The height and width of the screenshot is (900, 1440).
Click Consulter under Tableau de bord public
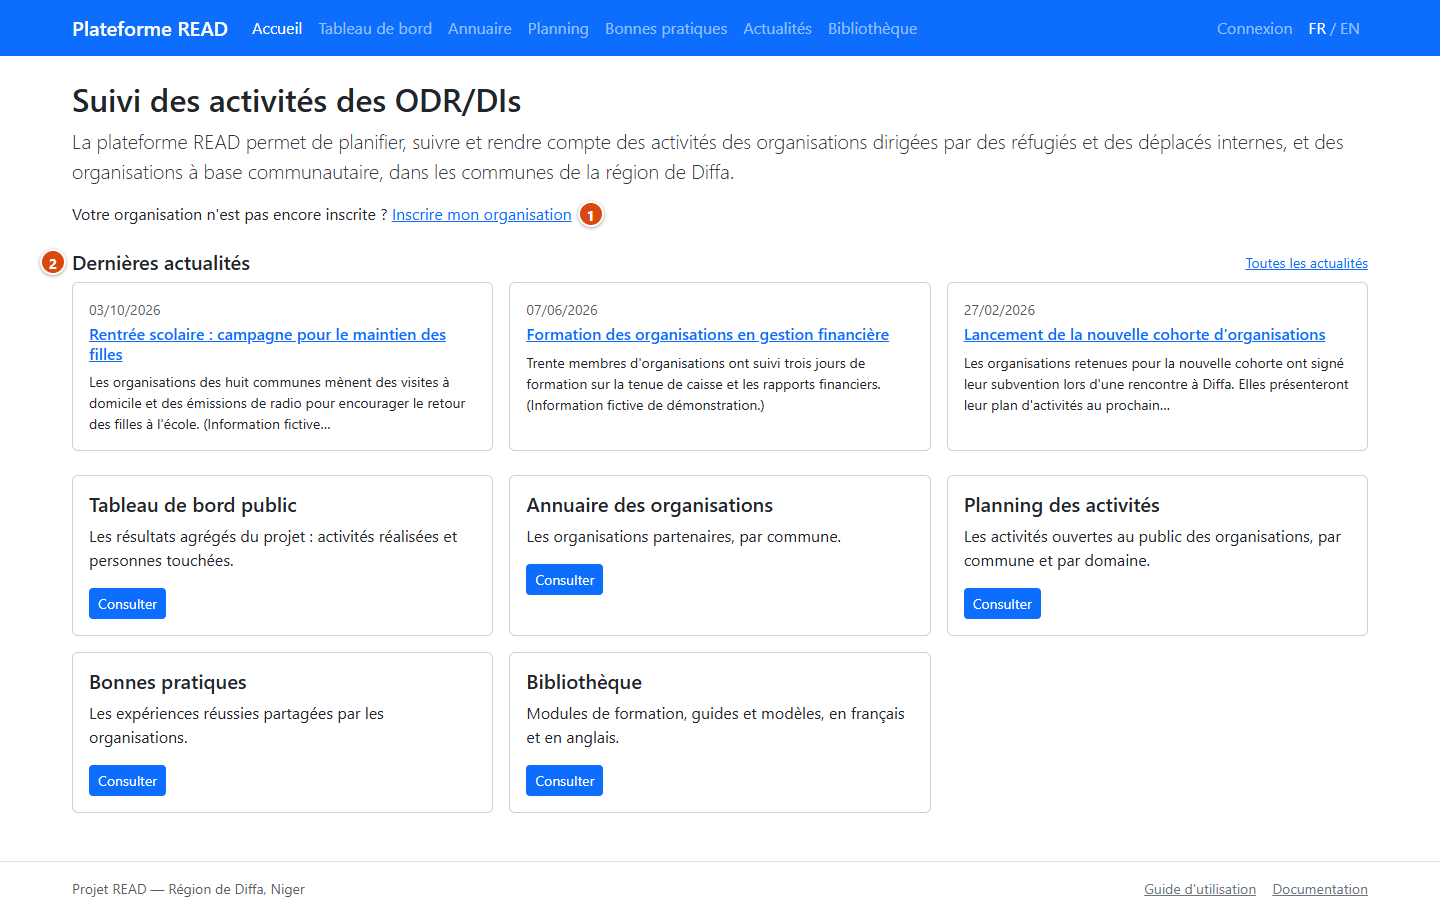click(x=127, y=604)
